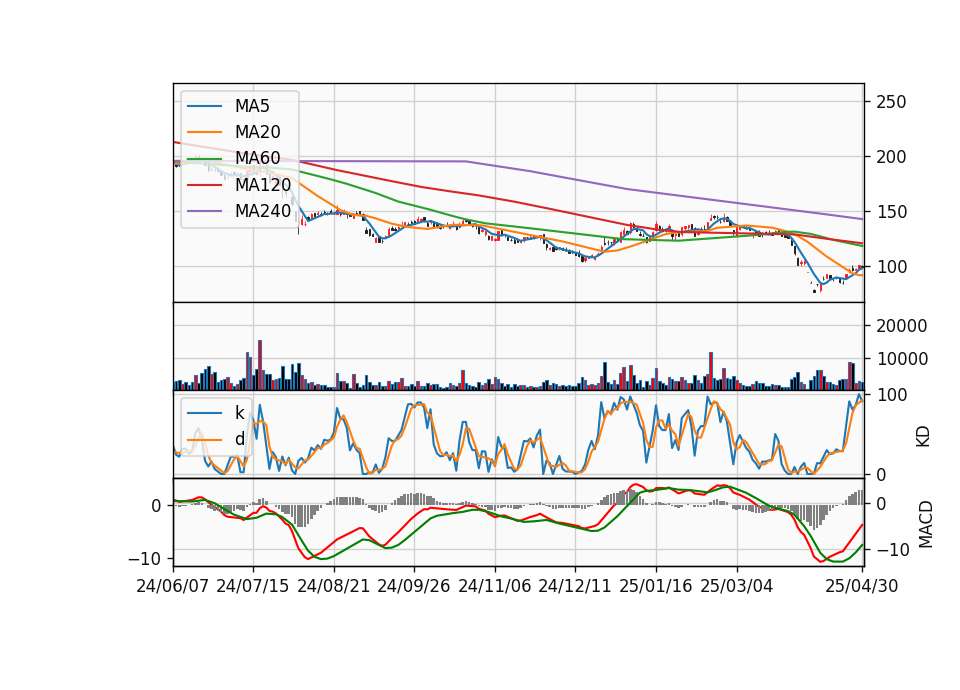Click the MA20 legend label
Image resolution: width=960 pixels, height=690 pixels.
click(x=257, y=132)
